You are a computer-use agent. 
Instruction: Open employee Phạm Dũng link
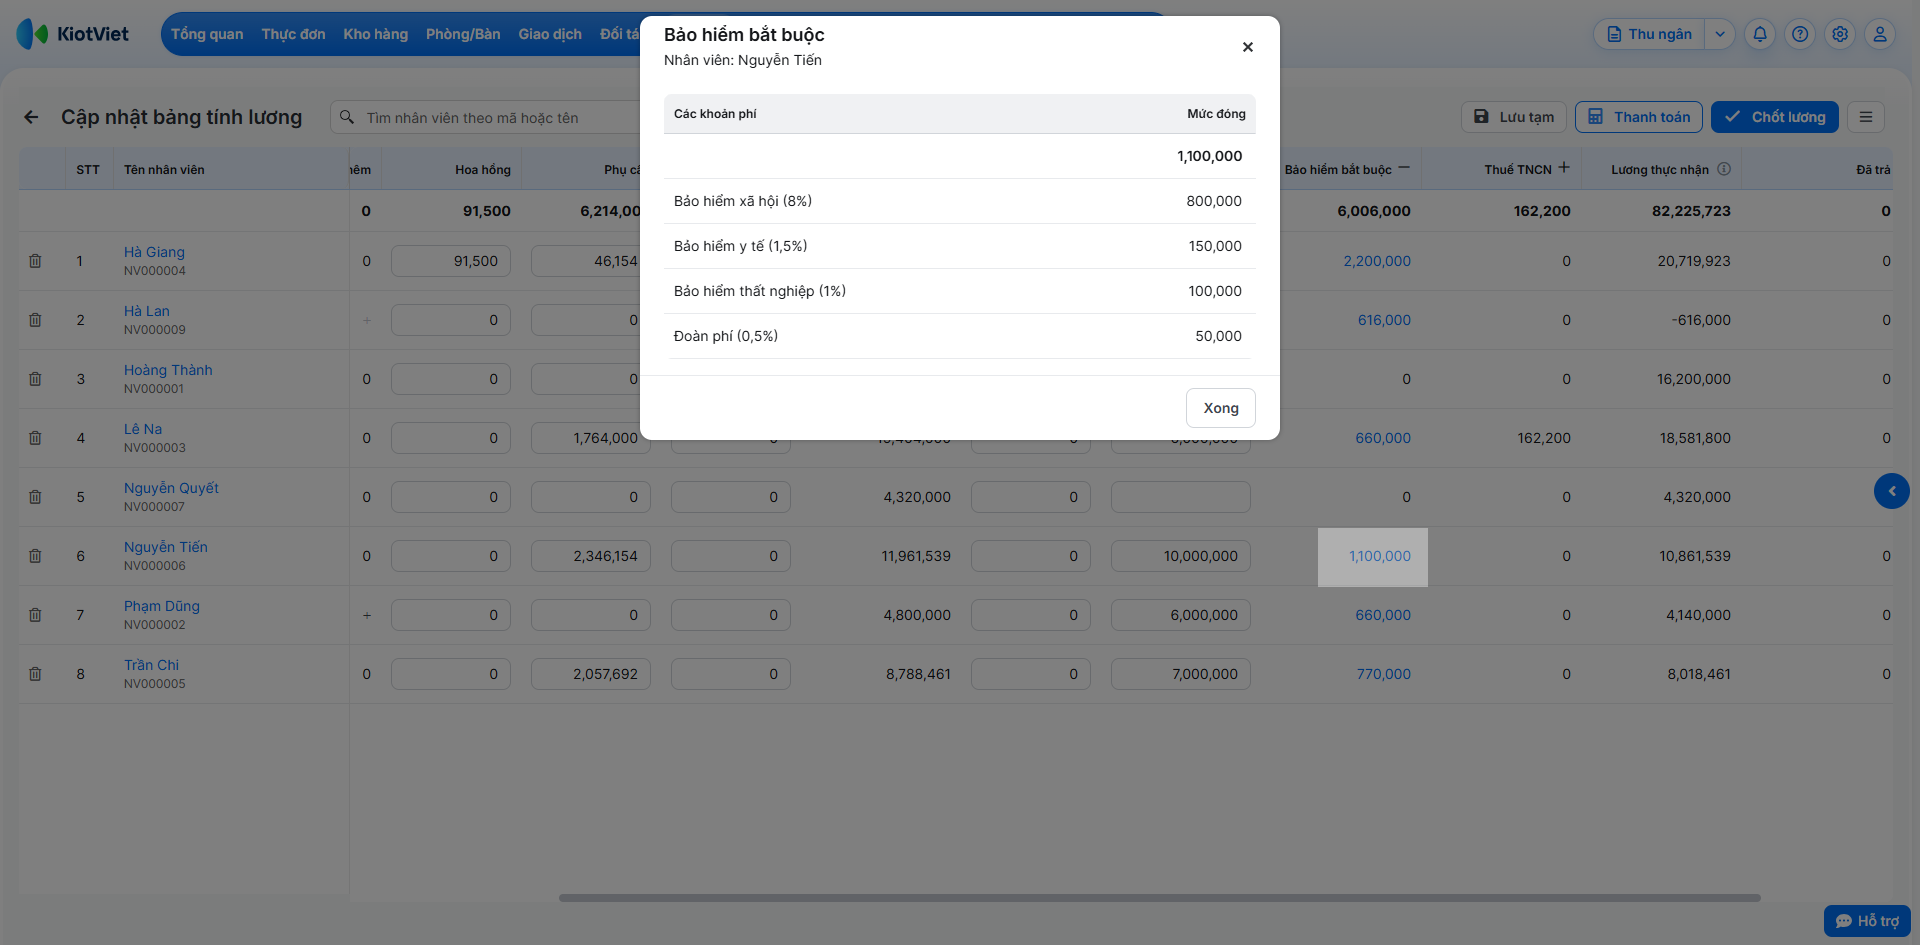pyautogui.click(x=162, y=606)
